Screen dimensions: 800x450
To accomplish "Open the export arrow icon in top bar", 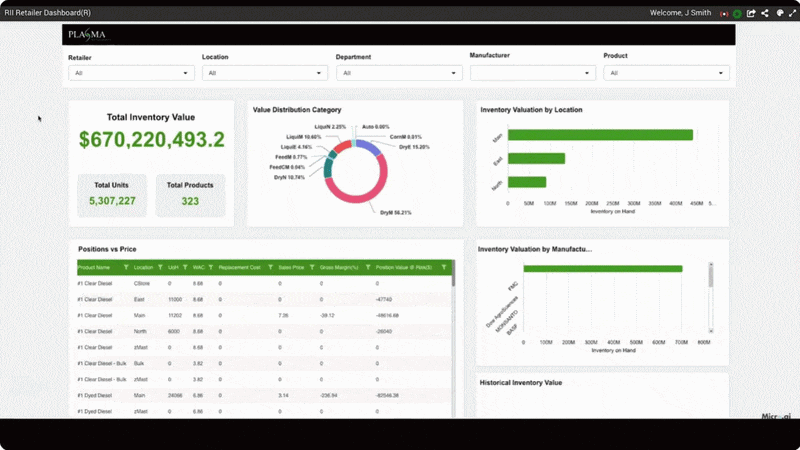I will (x=751, y=14).
